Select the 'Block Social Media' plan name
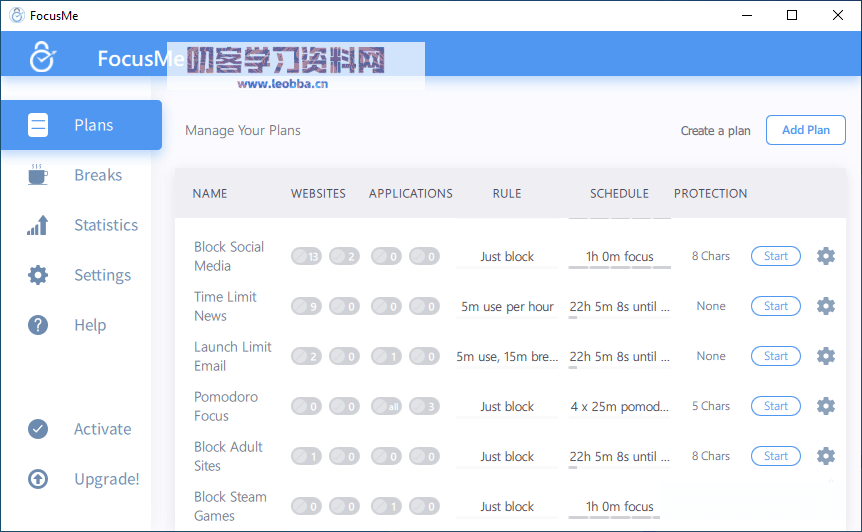The height and width of the screenshot is (532, 862). click(229, 256)
